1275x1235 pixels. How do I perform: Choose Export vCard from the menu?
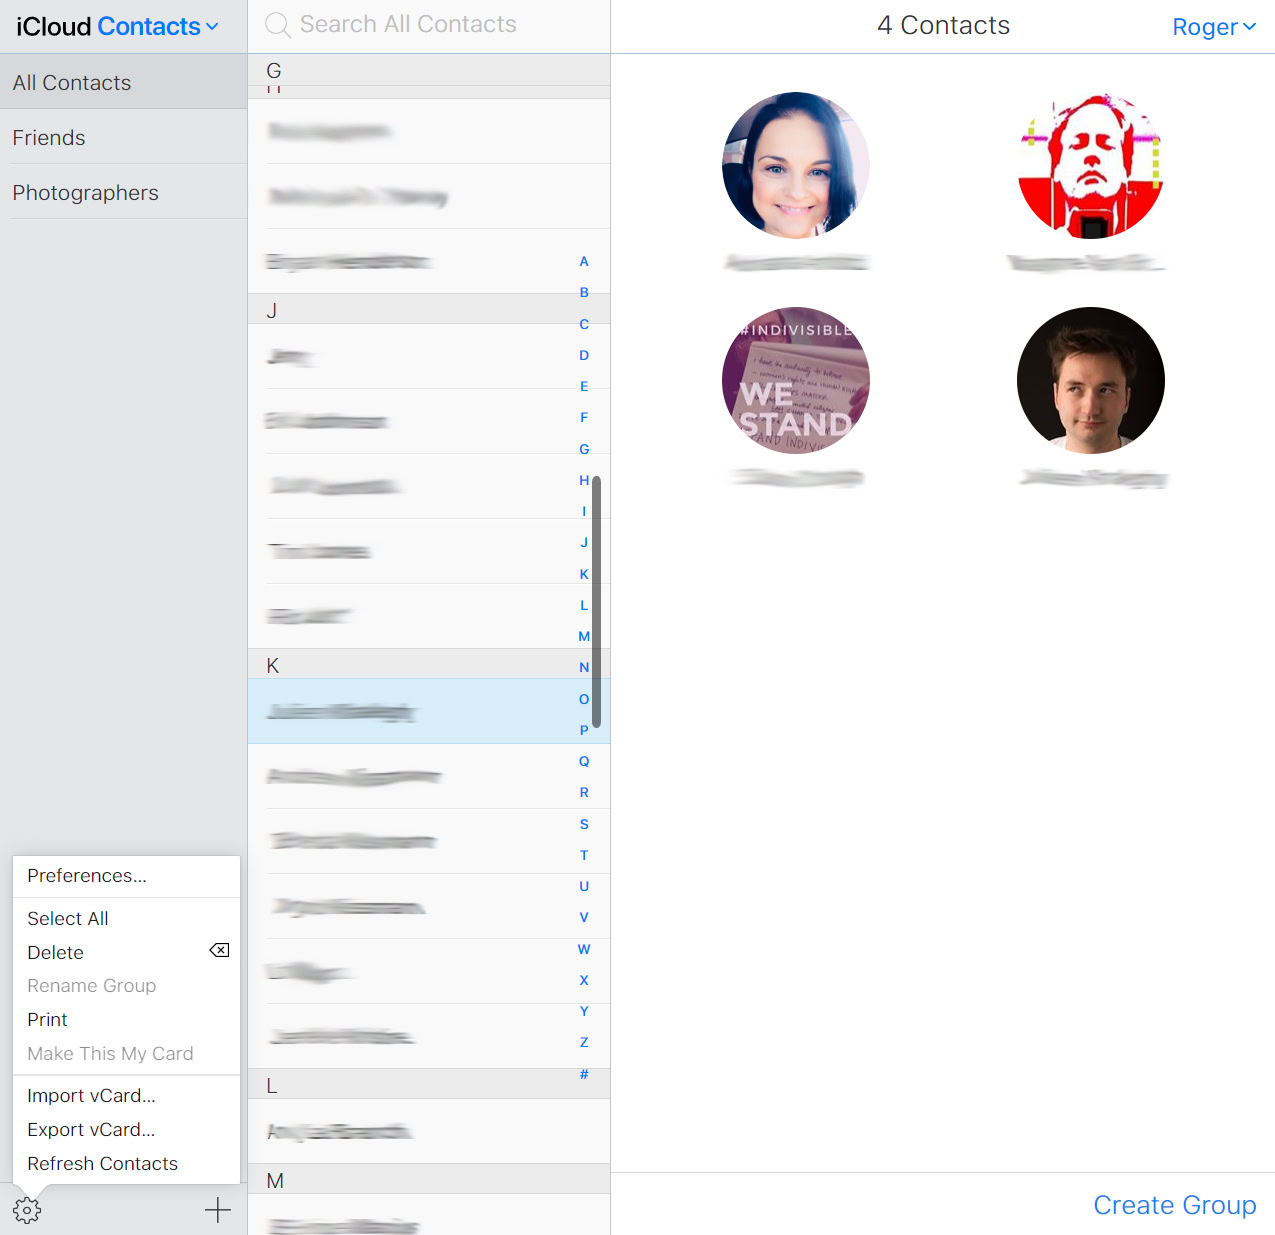91,1129
